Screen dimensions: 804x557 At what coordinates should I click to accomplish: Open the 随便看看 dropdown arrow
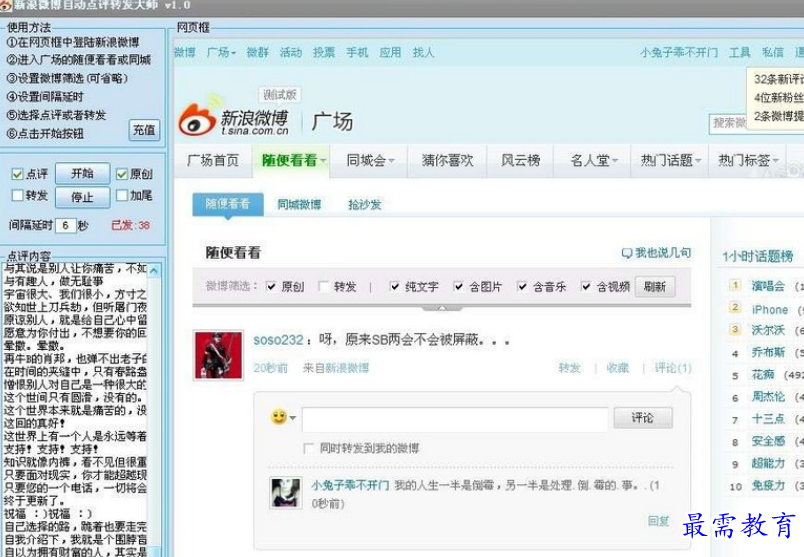pyautogui.click(x=324, y=161)
